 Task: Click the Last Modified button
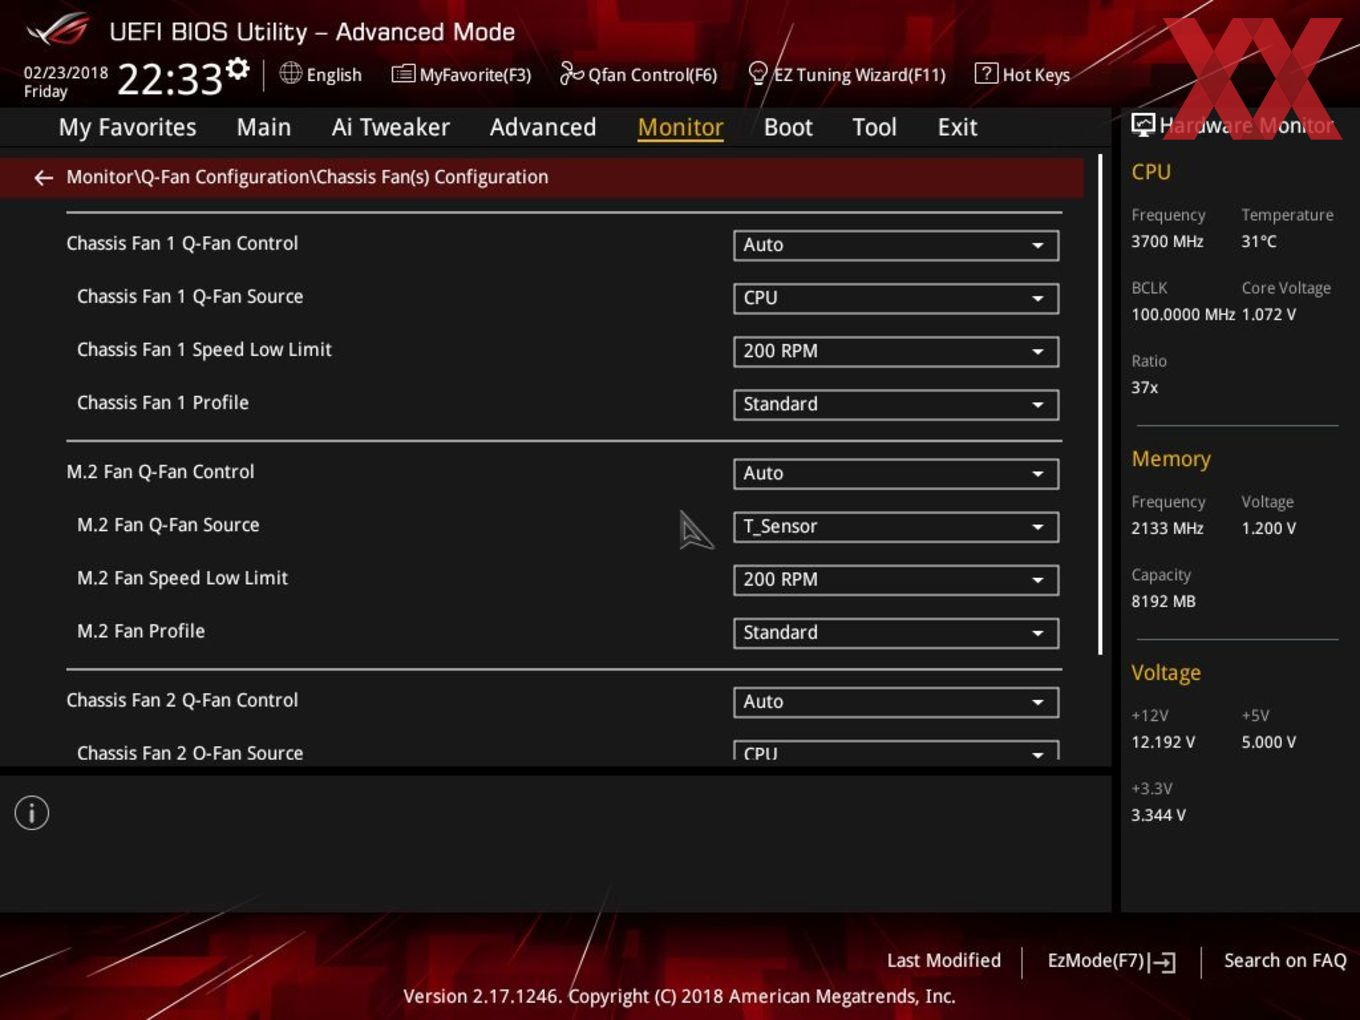tap(944, 960)
